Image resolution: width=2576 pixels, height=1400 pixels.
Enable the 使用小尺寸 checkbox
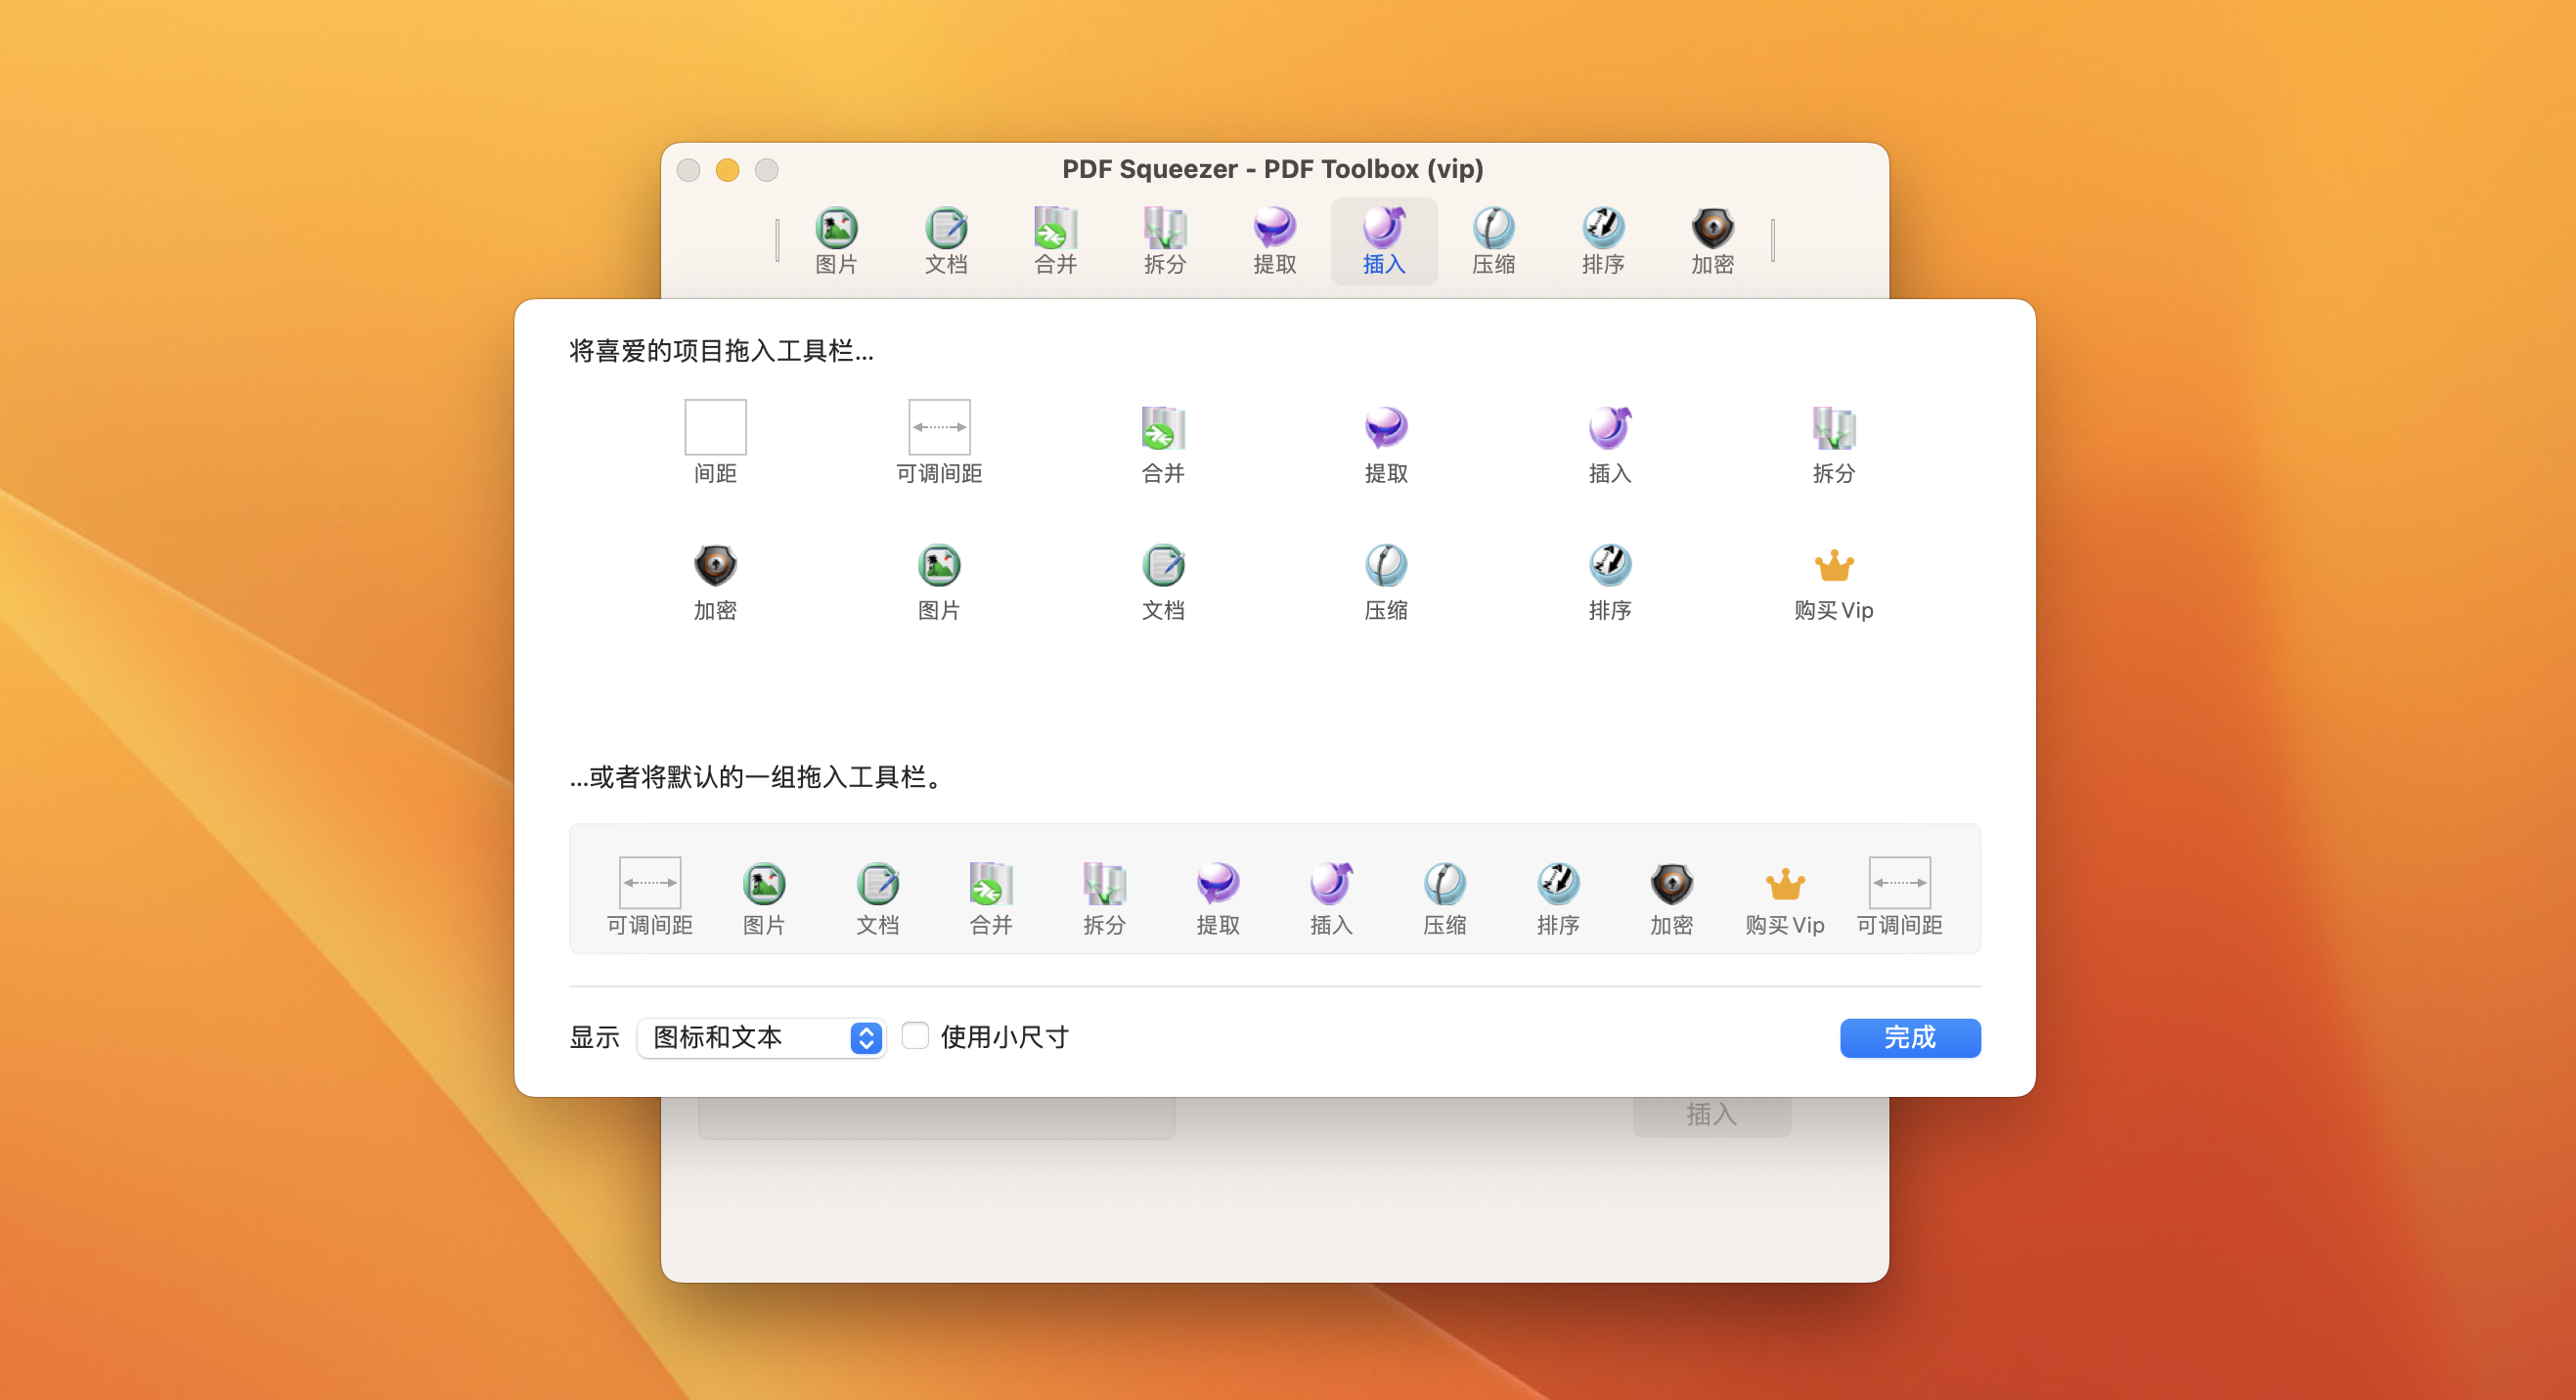coord(915,1035)
